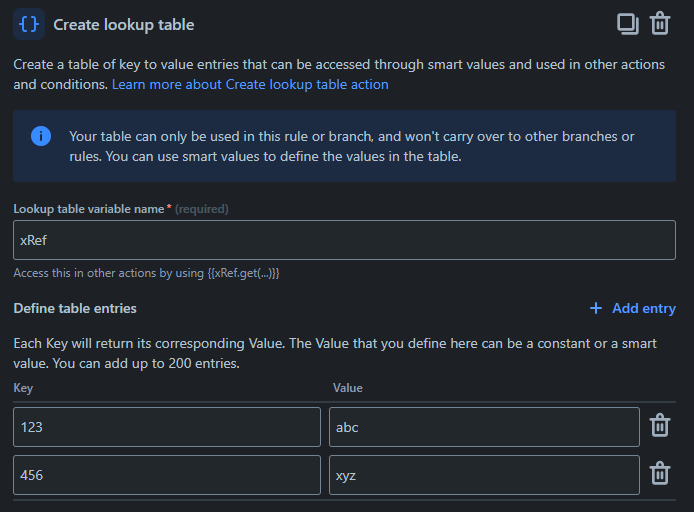Delete the Create lookup table action
This screenshot has height=512, width=694.
pyautogui.click(x=660, y=23)
